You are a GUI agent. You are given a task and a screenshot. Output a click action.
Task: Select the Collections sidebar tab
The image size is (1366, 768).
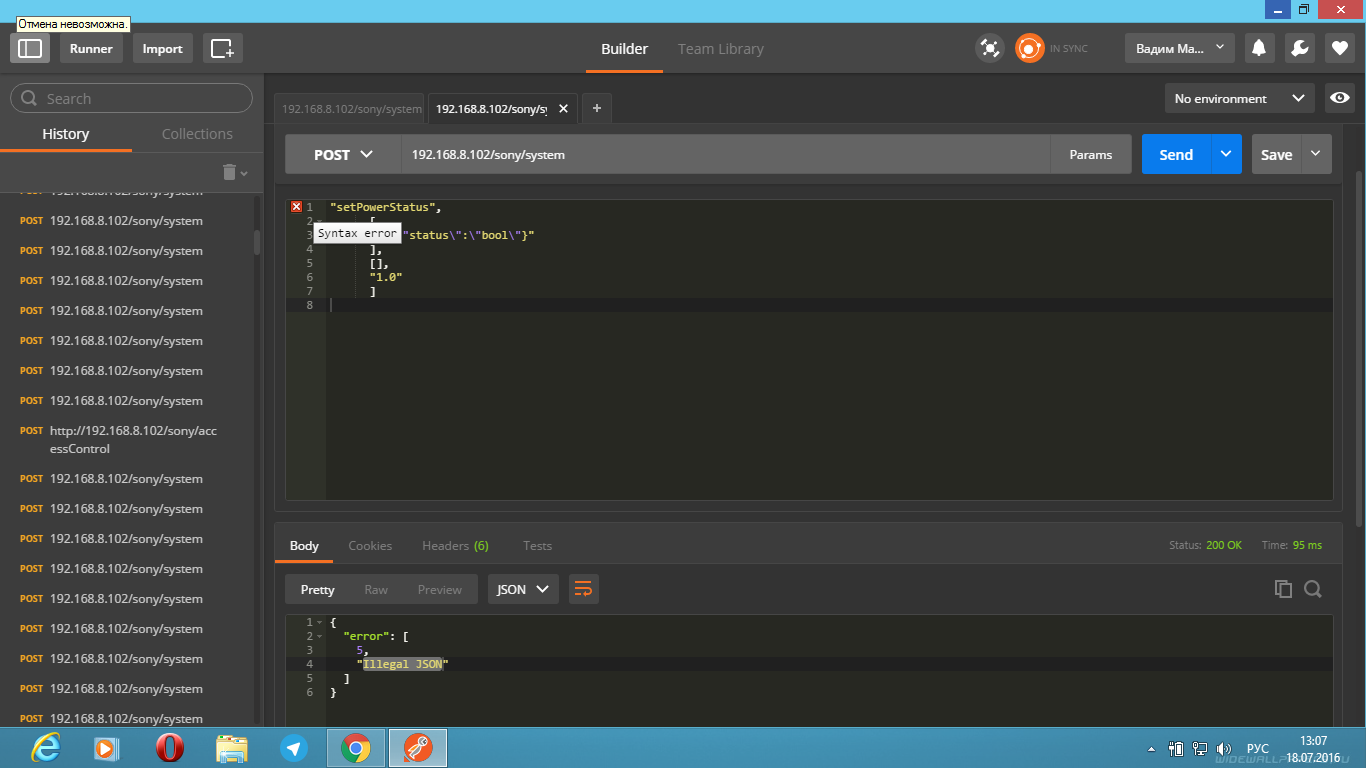pos(197,134)
